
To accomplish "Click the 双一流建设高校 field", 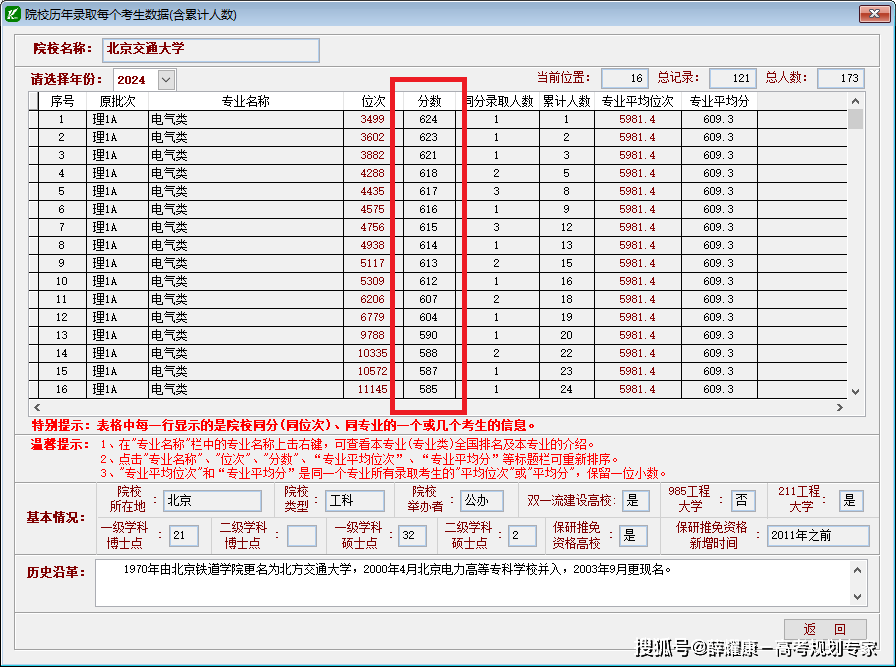I will [636, 501].
